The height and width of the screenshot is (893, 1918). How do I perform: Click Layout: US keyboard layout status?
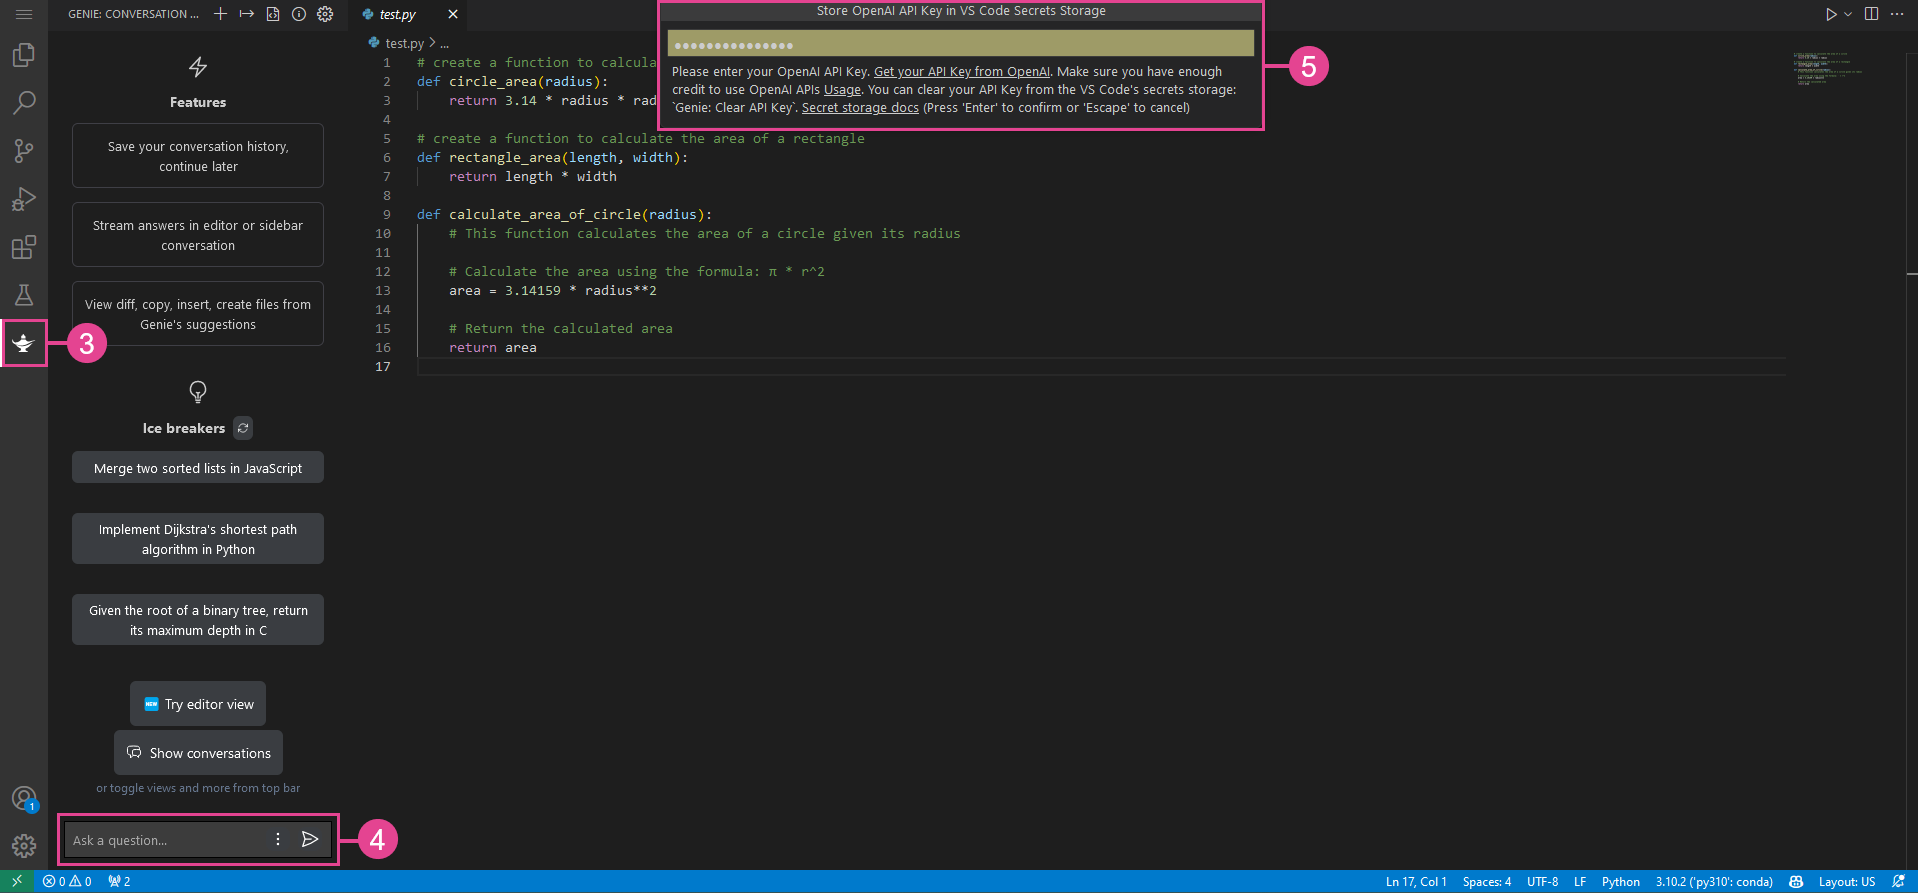[x=1847, y=881]
